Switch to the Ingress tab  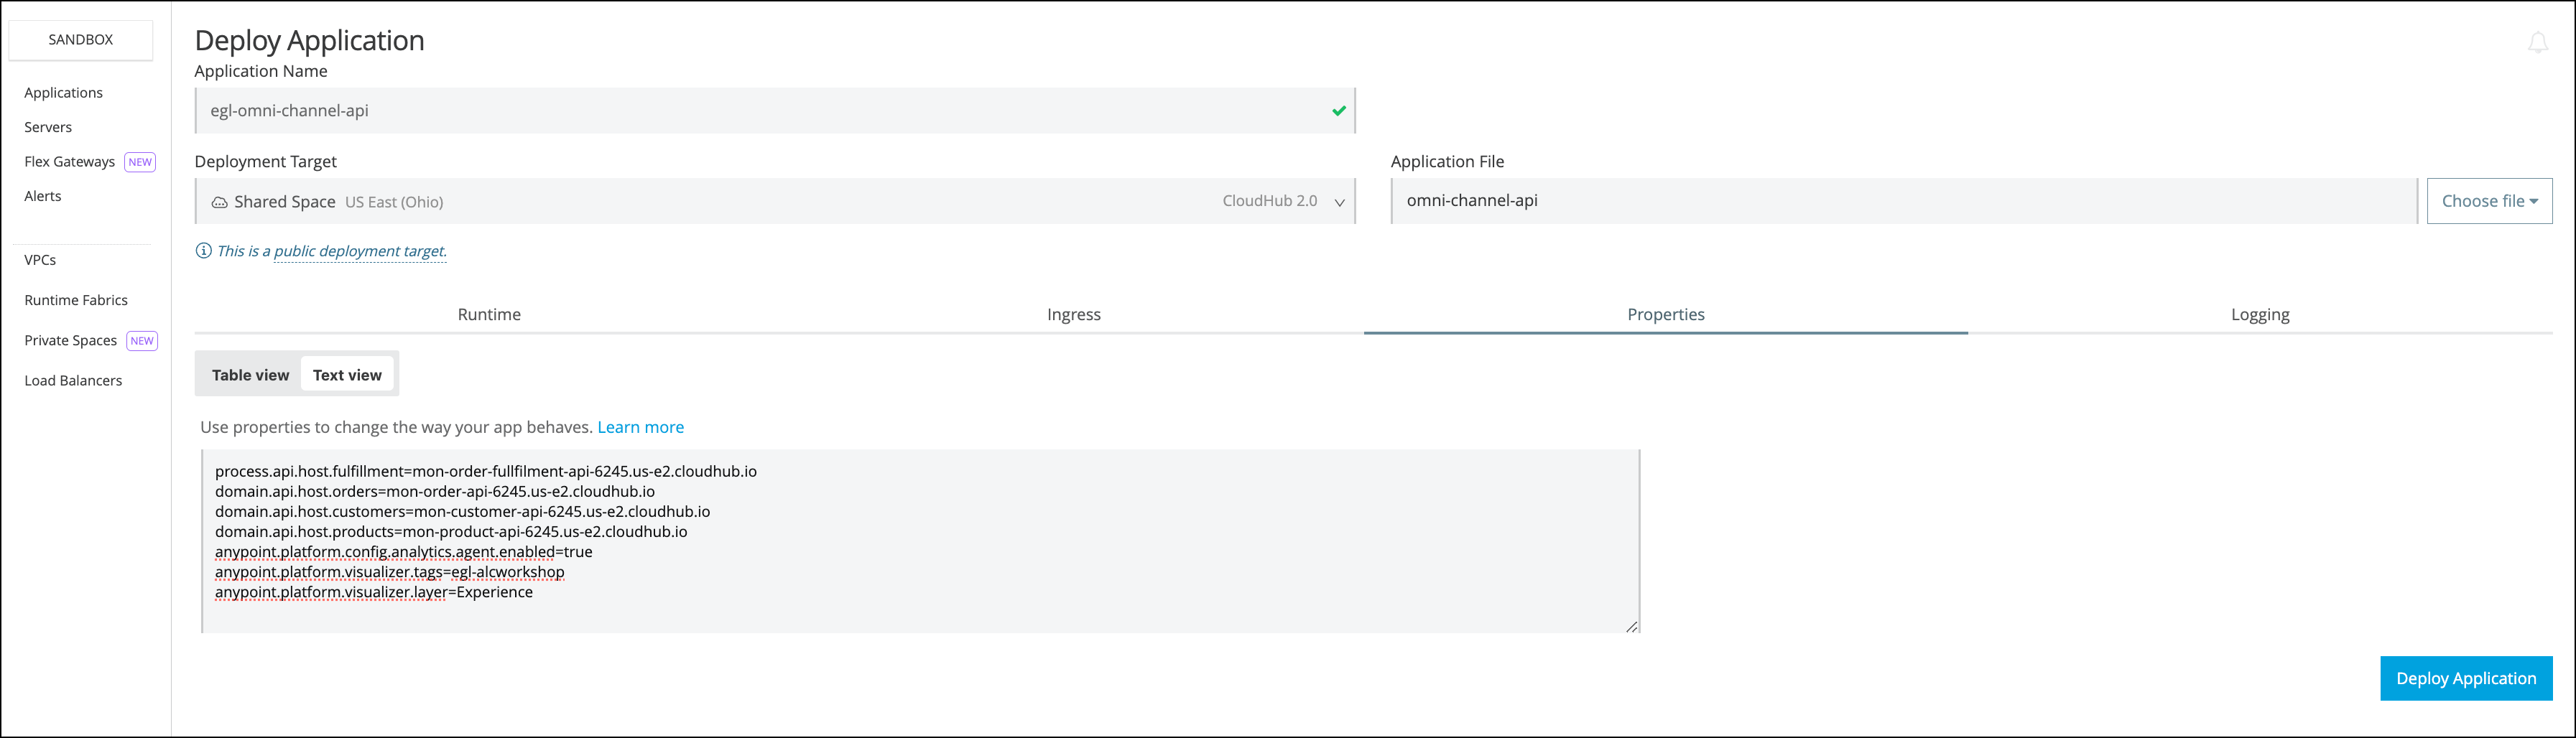[x=1073, y=314]
